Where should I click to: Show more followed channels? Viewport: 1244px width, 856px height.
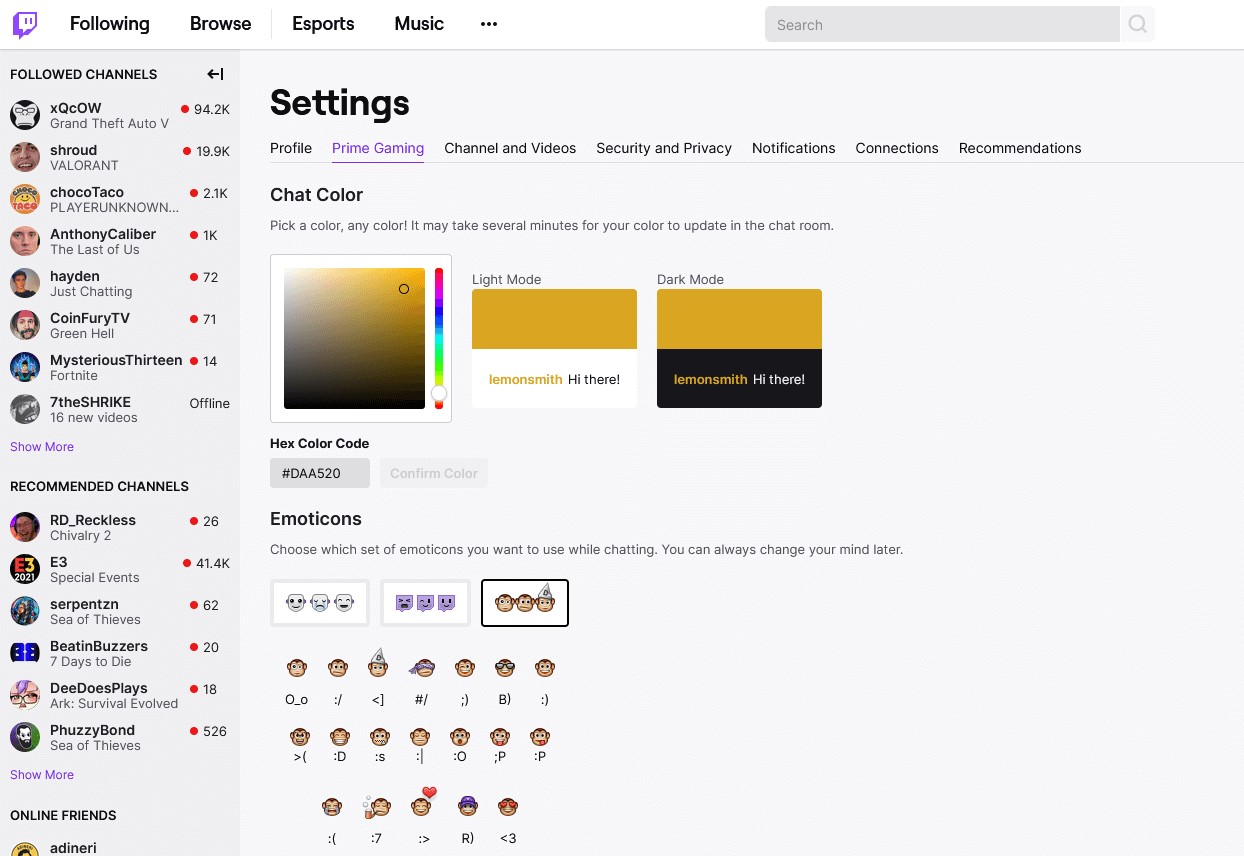click(42, 447)
